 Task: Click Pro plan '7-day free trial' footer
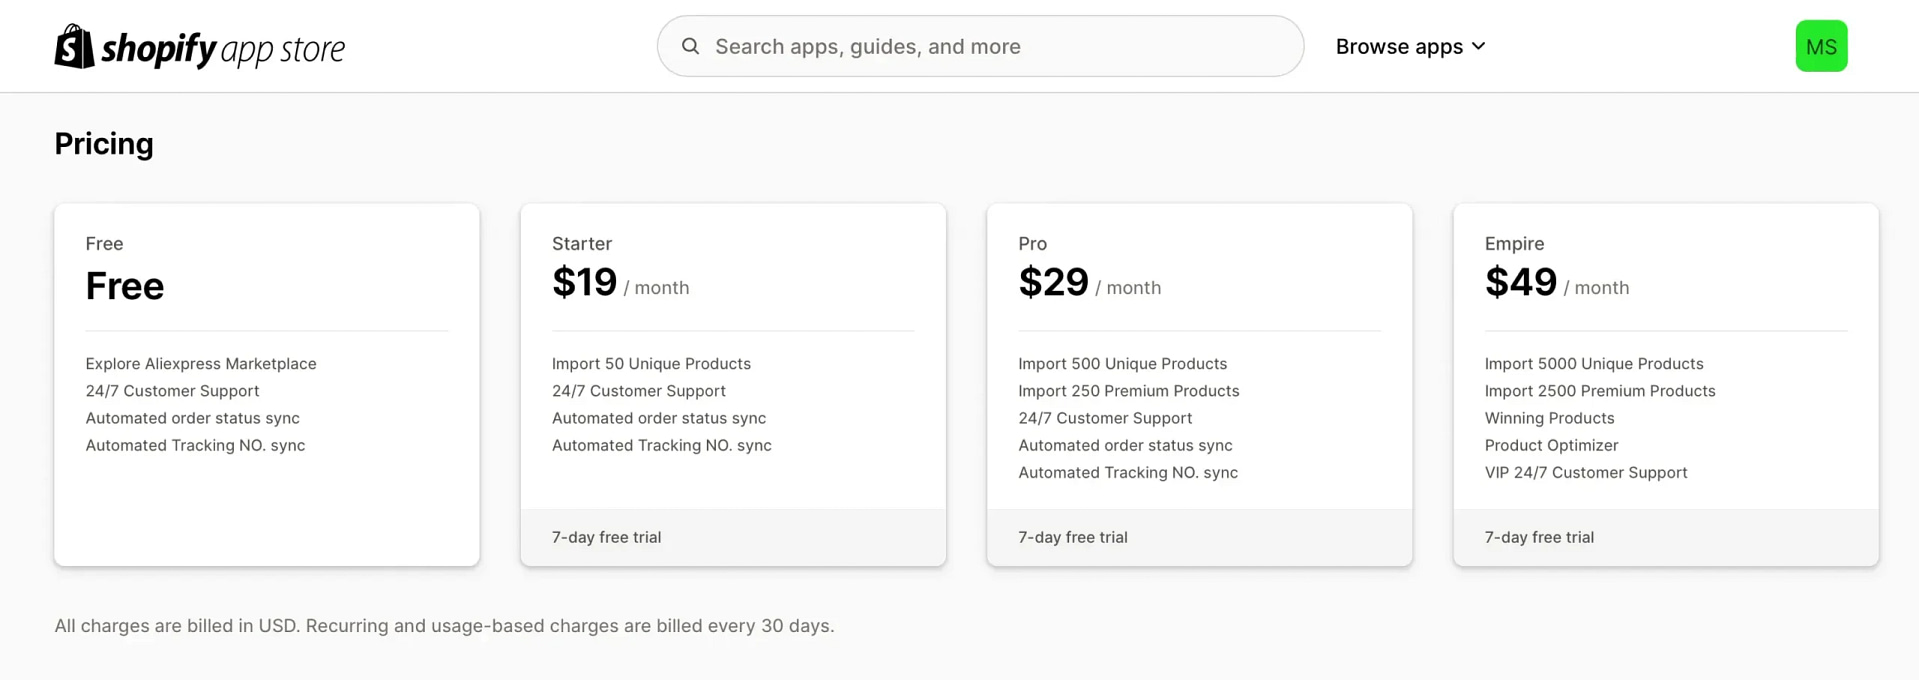pos(1199,537)
